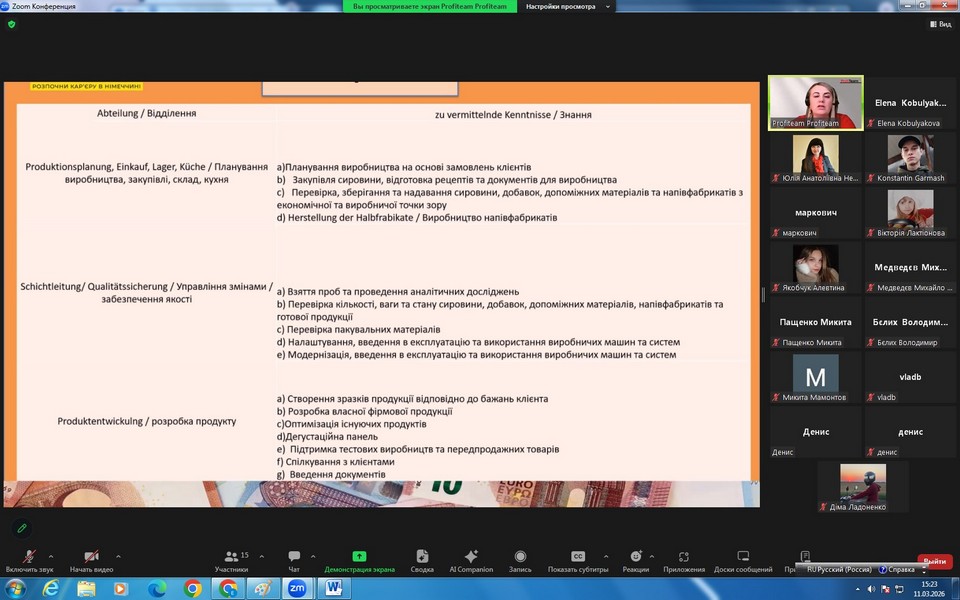Turn on camera with Начать видео
The width and height of the screenshot is (960, 600).
pyautogui.click(x=91, y=560)
